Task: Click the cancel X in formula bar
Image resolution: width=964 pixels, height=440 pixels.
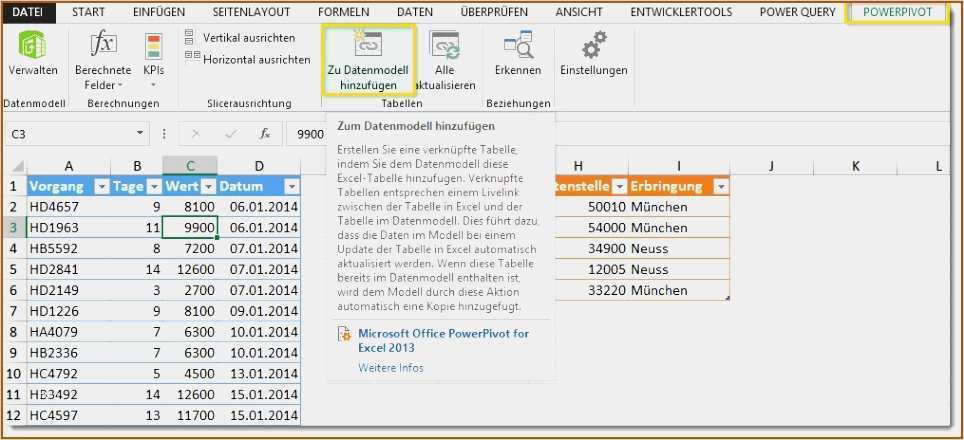Action: click(x=196, y=133)
